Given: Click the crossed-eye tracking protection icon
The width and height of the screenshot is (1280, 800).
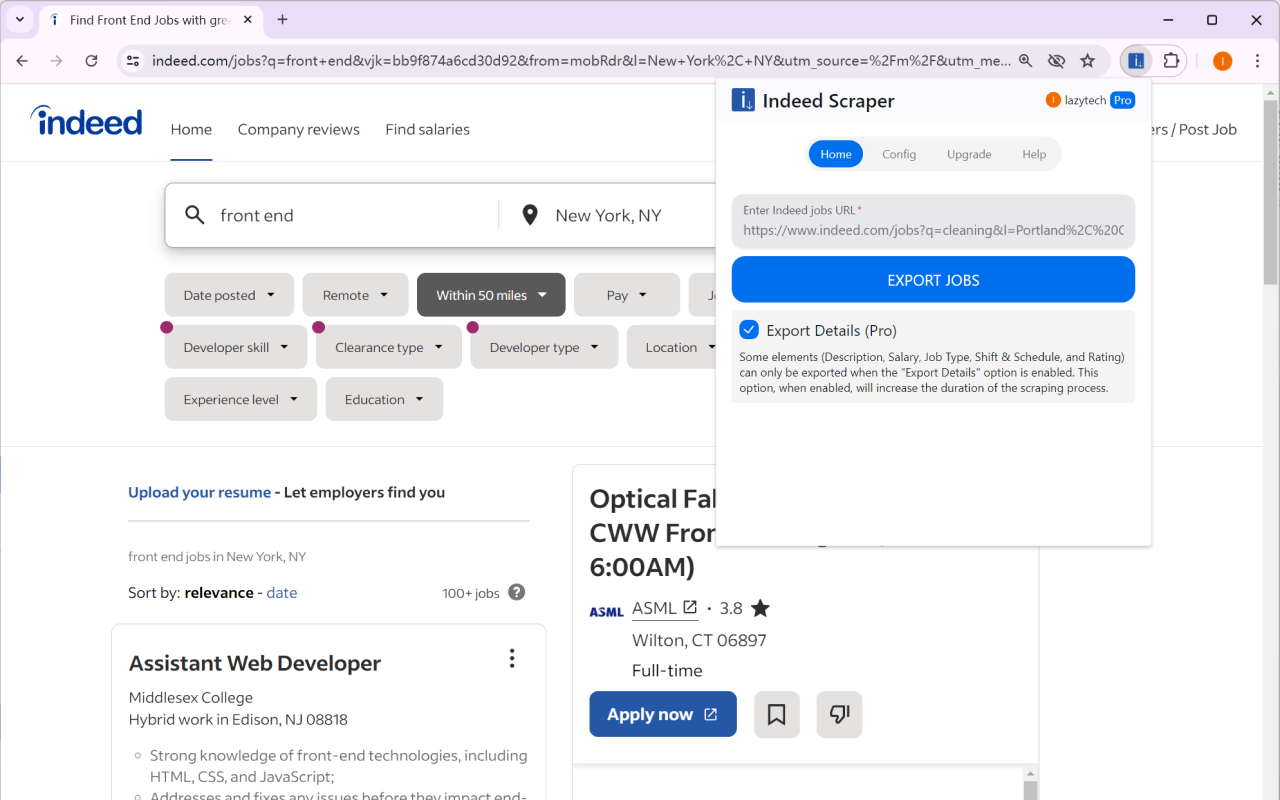Looking at the screenshot, I should (1056, 61).
